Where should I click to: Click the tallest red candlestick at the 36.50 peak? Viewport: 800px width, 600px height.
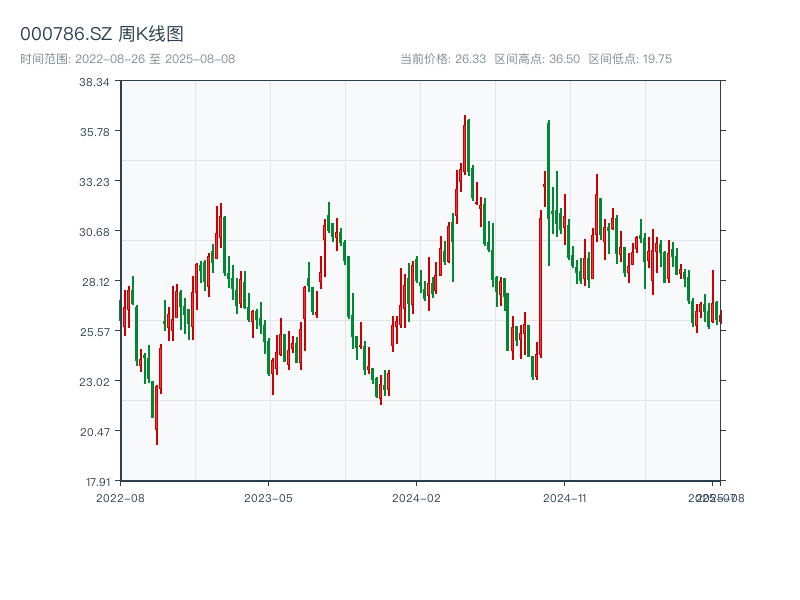pyautogui.click(x=465, y=145)
